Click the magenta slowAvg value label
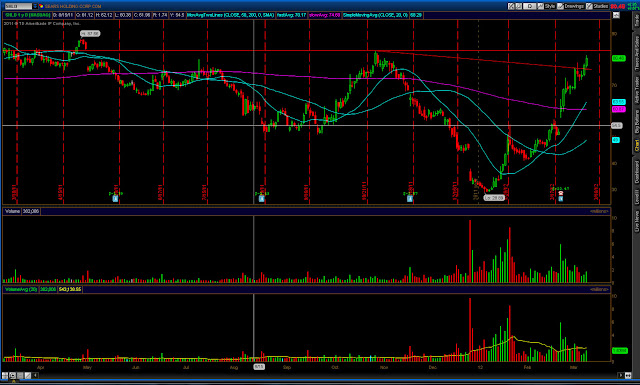This screenshot has height=385, width=640. [x=324, y=15]
